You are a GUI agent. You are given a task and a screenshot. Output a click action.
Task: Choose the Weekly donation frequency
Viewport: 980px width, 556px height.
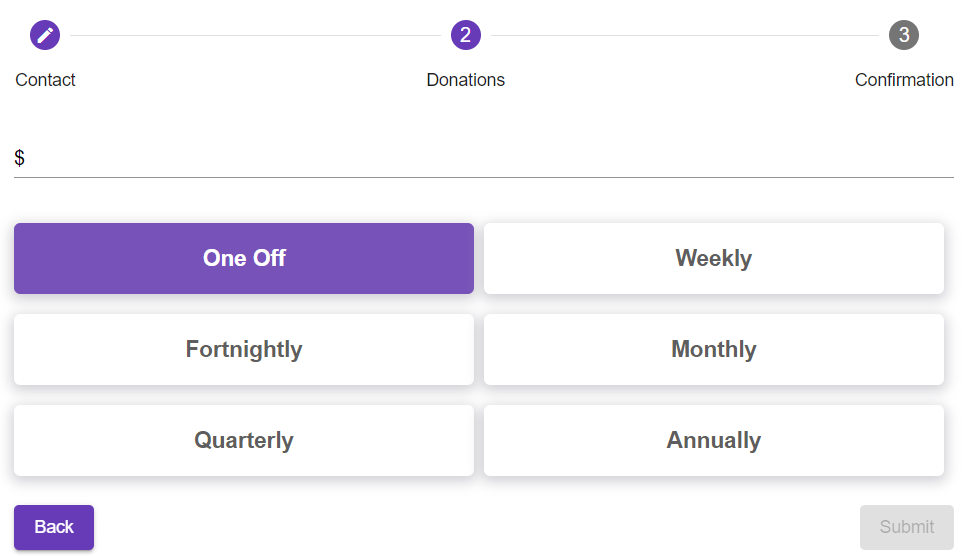pos(714,258)
